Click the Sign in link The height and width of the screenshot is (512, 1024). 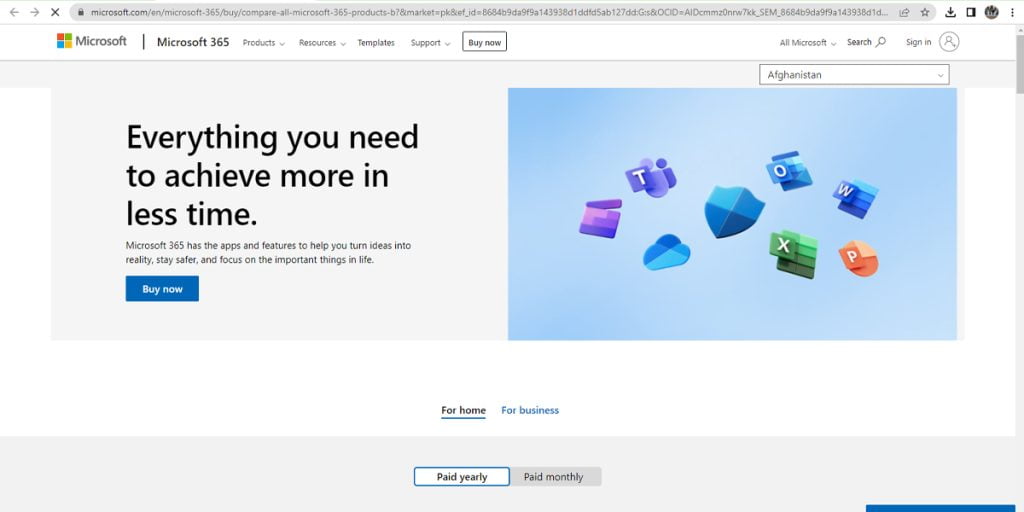point(918,42)
